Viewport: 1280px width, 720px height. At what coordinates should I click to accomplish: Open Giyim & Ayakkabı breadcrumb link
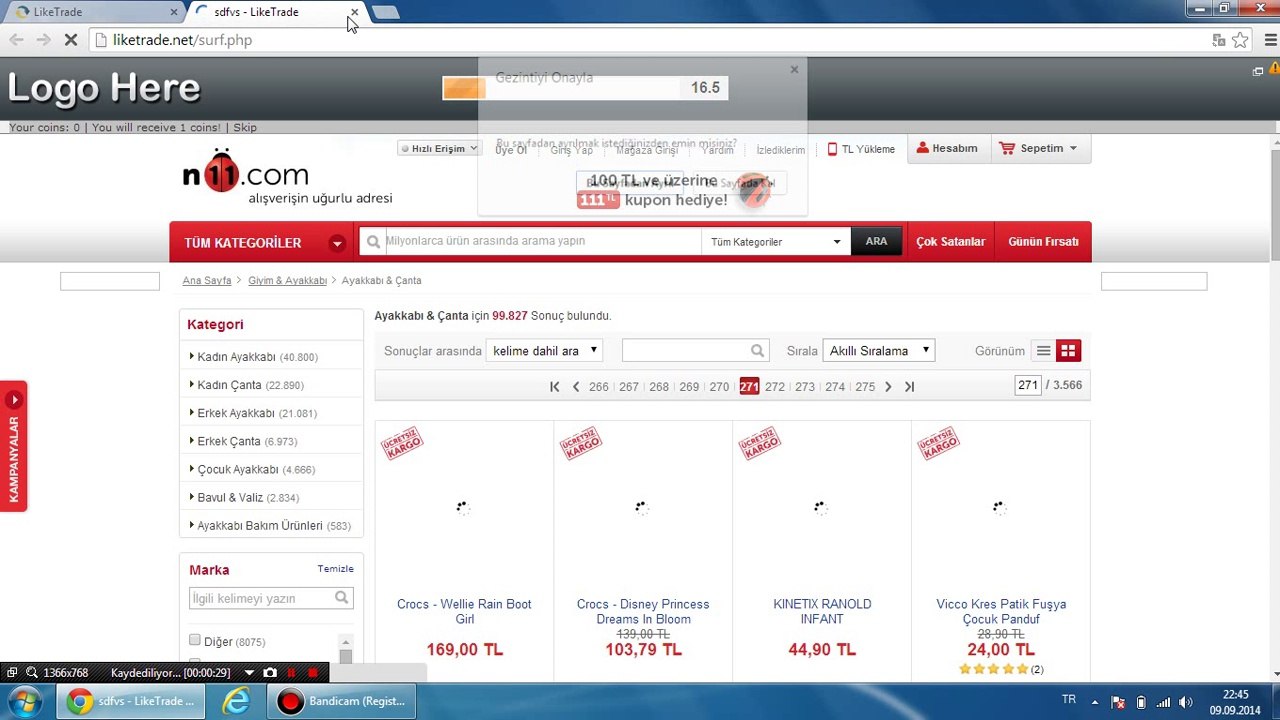tap(288, 281)
